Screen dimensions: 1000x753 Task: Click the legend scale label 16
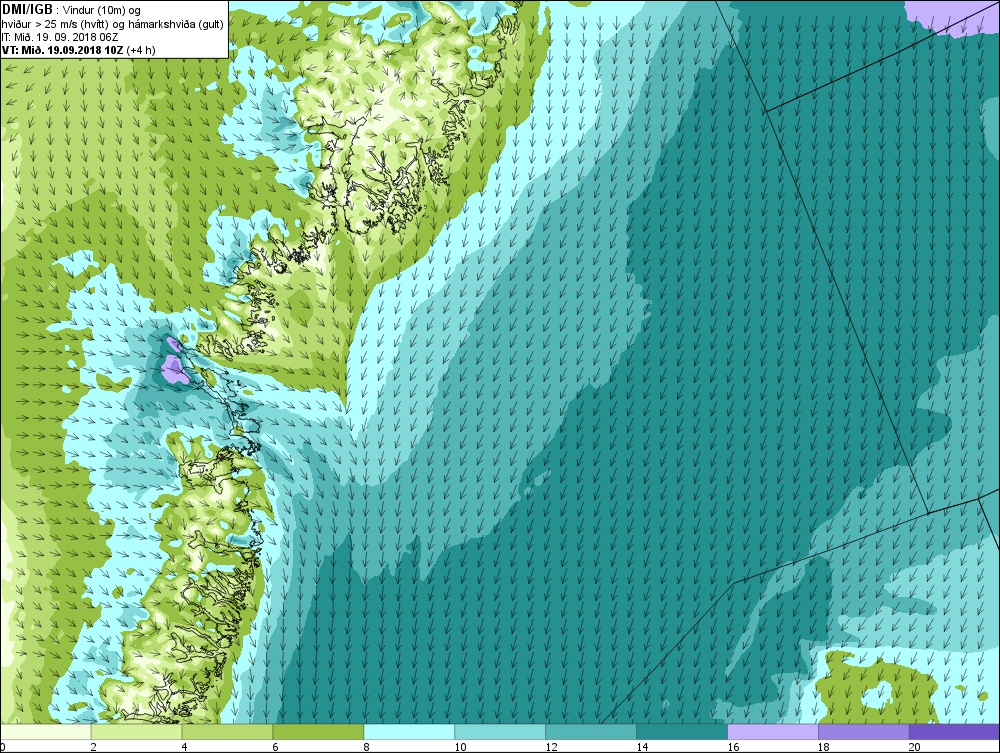coord(733,747)
